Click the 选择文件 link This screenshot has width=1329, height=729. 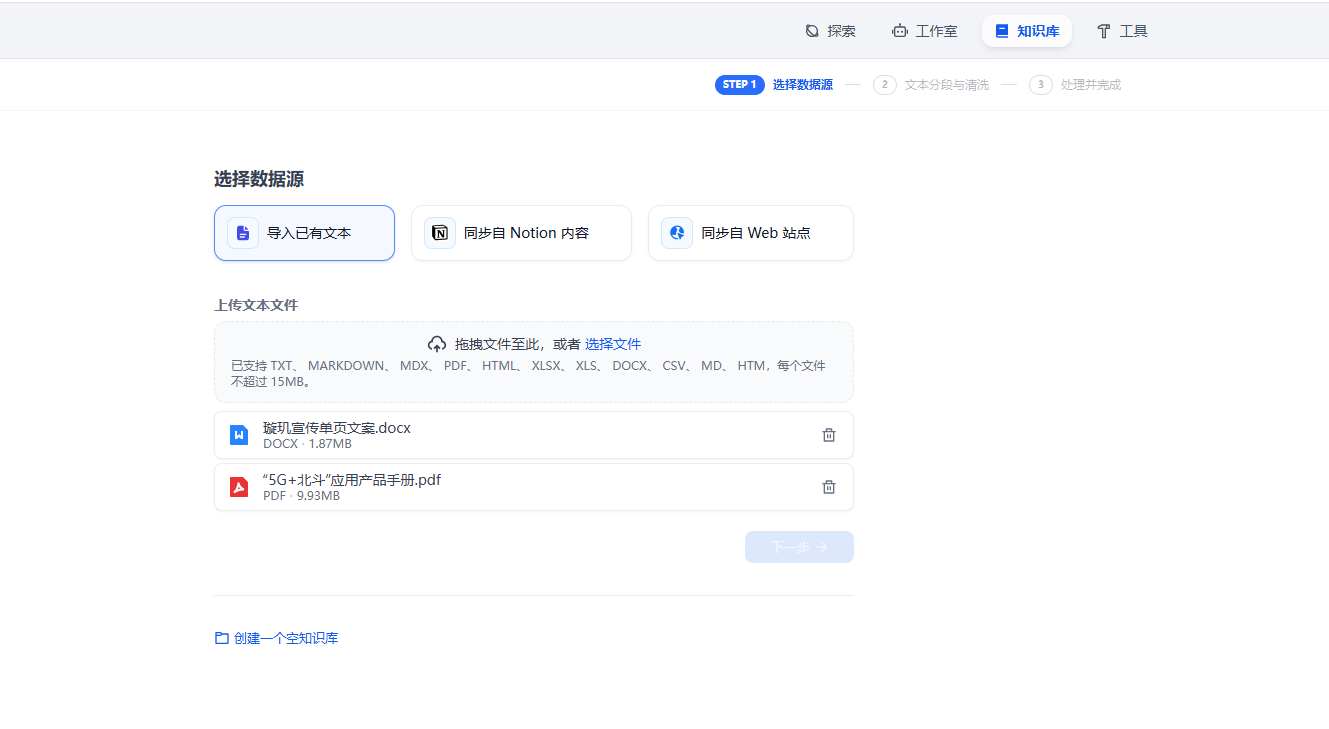(x=613, y=344)
